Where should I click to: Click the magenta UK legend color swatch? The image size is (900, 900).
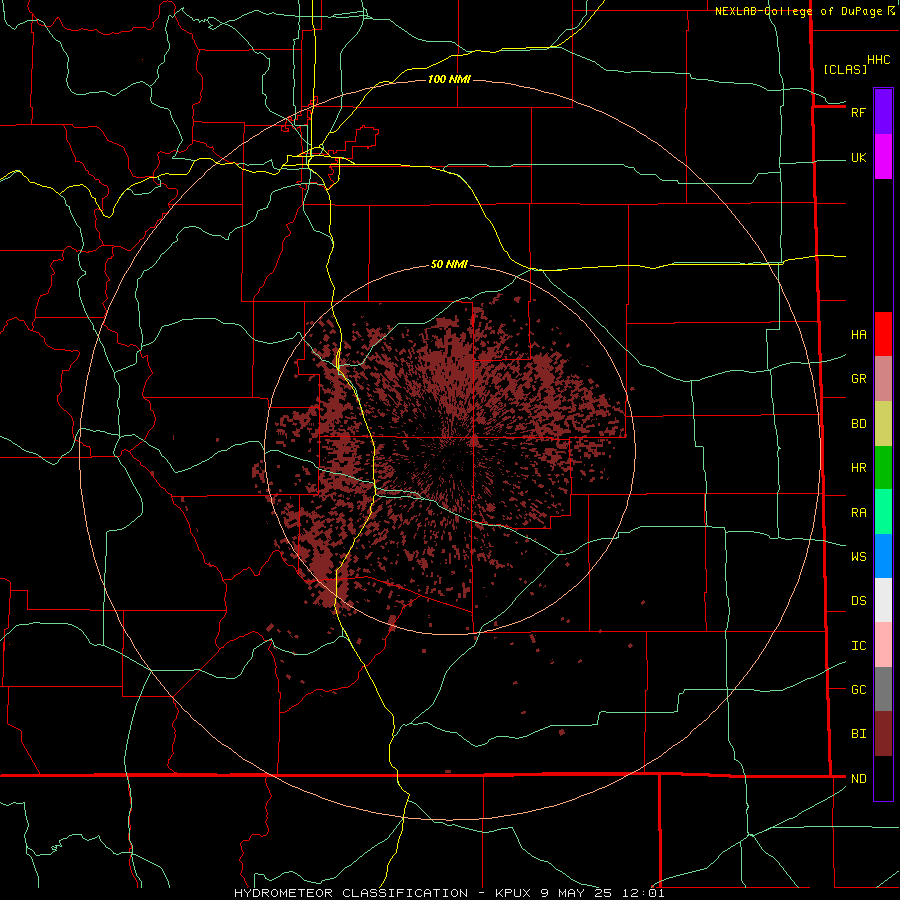(x=883, y=157)
